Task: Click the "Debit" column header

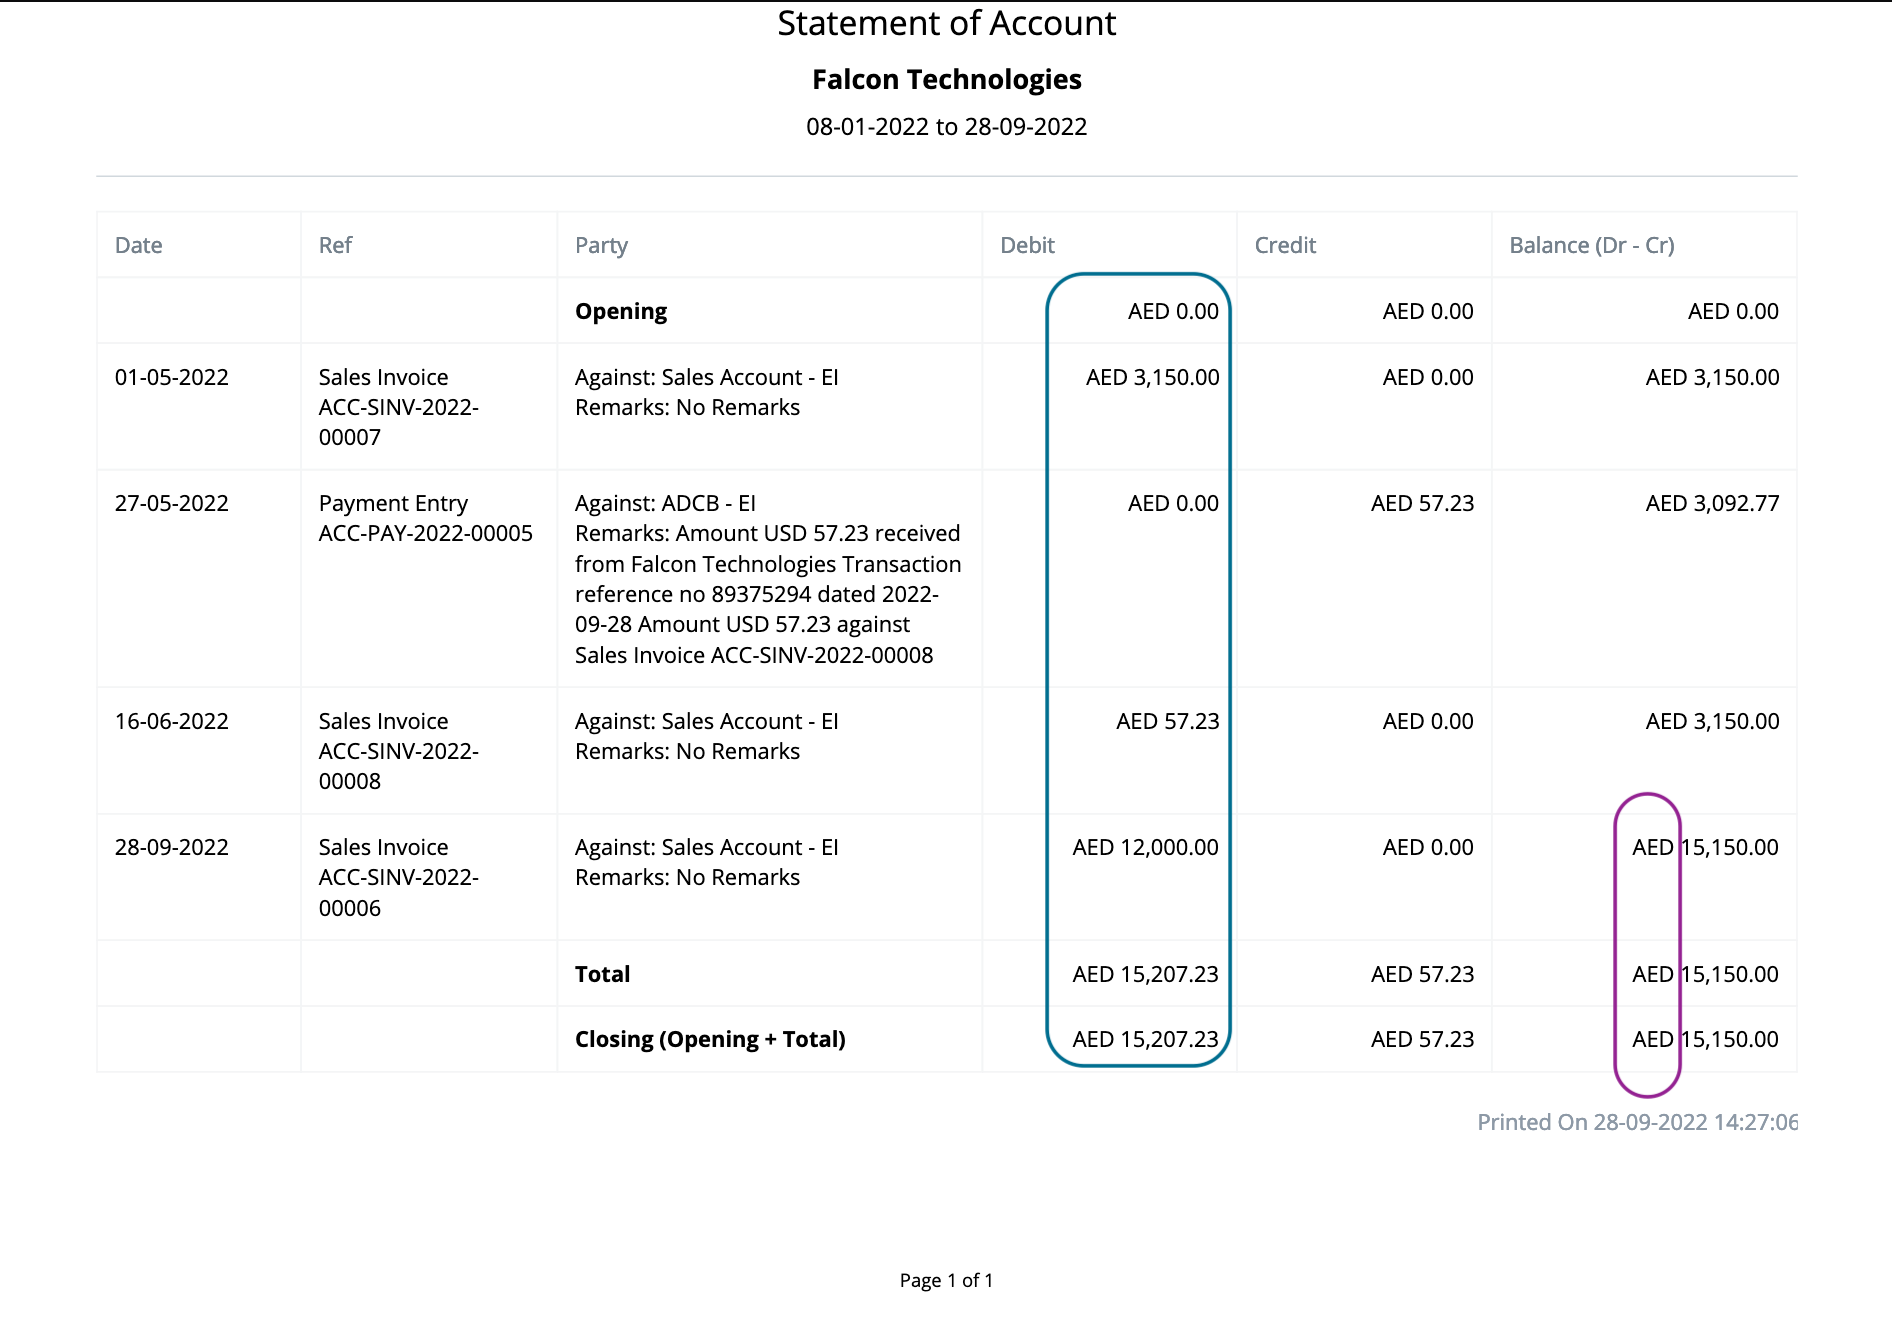Action: pyautogui.click(x=1027, y=245)
